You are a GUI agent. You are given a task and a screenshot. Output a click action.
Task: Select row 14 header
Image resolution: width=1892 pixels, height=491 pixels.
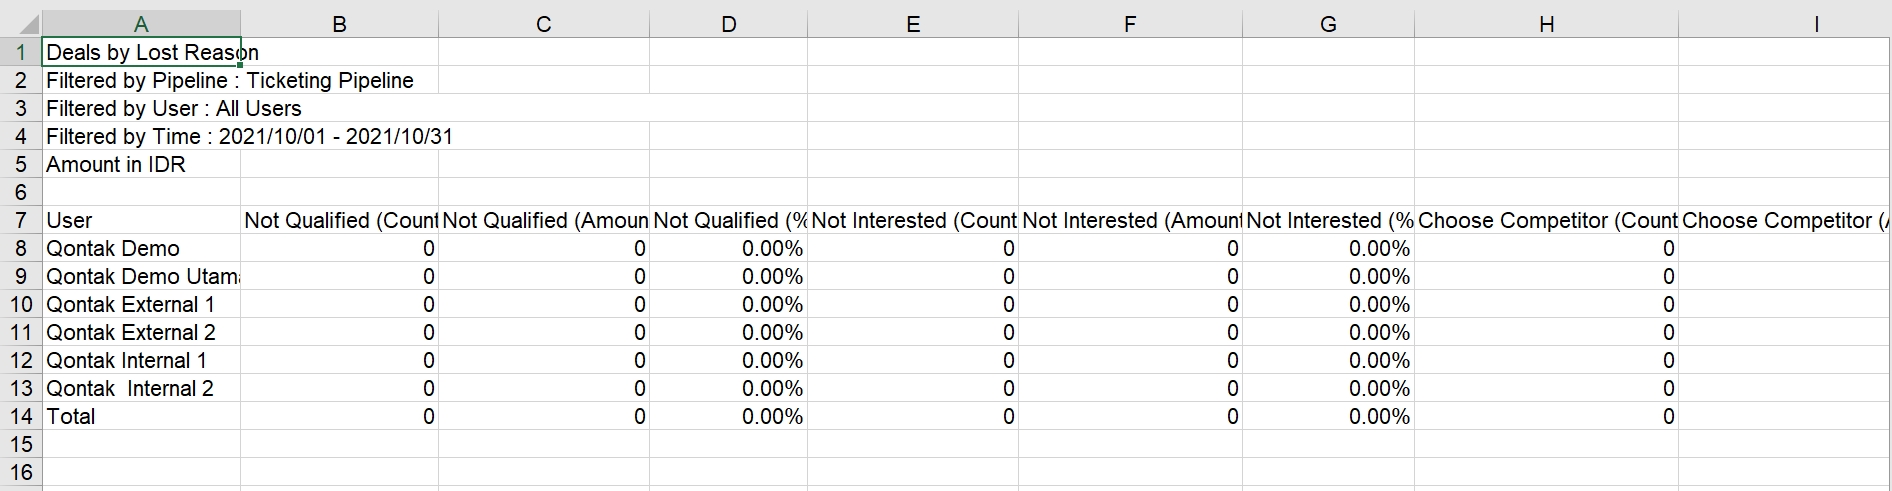pyautogui.click(x=21, y=416)
